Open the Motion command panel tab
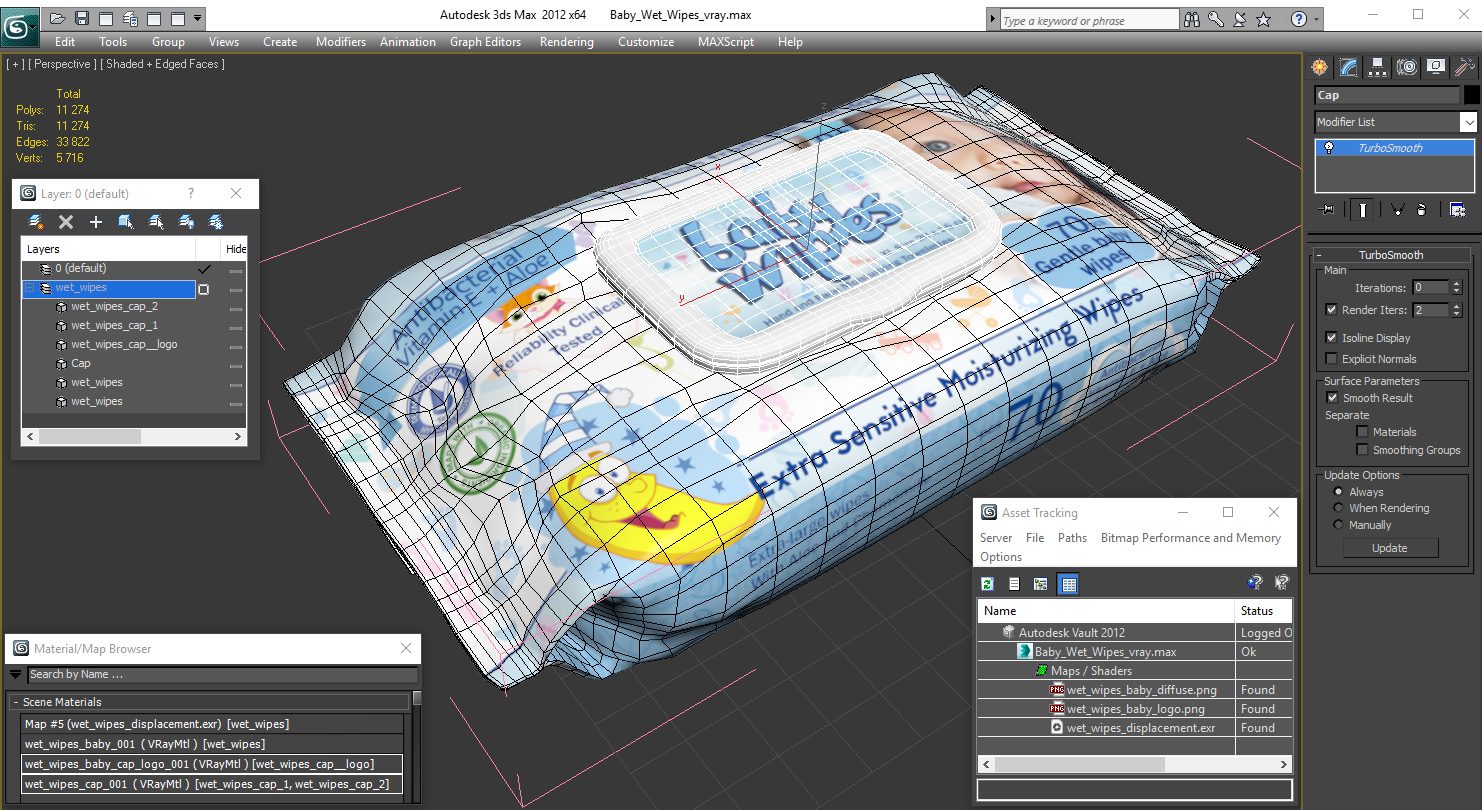Screen dimensions: 1482x810 pos(1407,67)
